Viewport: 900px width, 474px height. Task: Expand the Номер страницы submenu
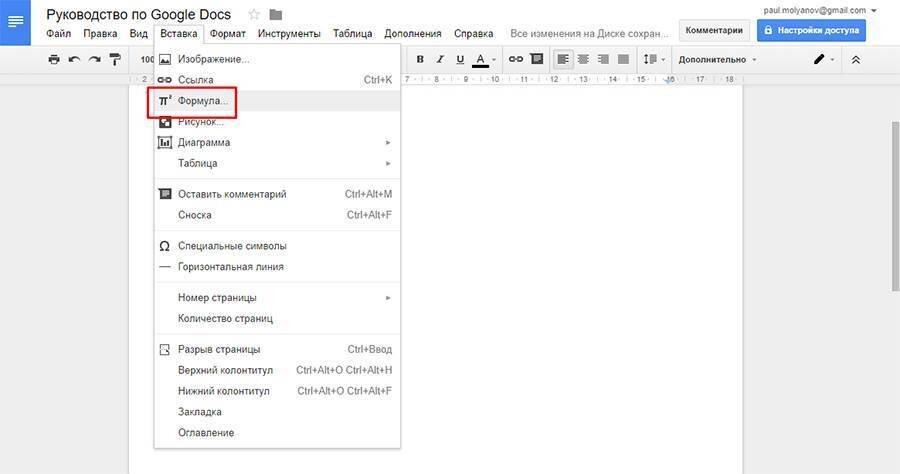coord(277,298)
